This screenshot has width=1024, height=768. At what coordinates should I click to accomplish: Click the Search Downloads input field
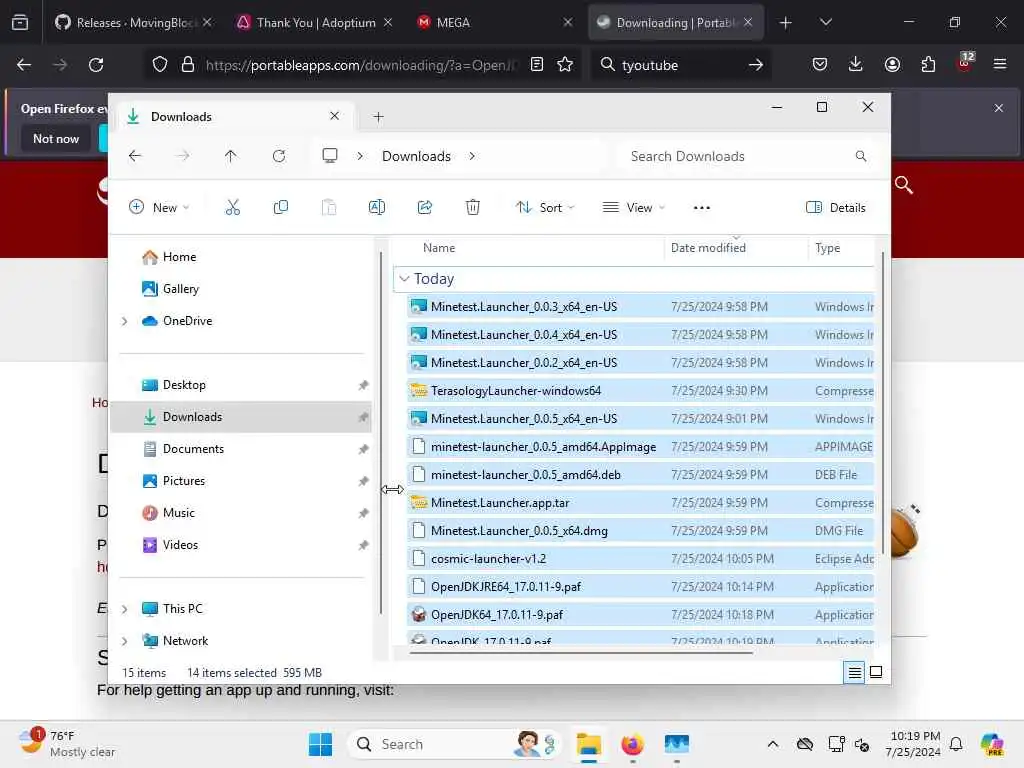[748, 156]
